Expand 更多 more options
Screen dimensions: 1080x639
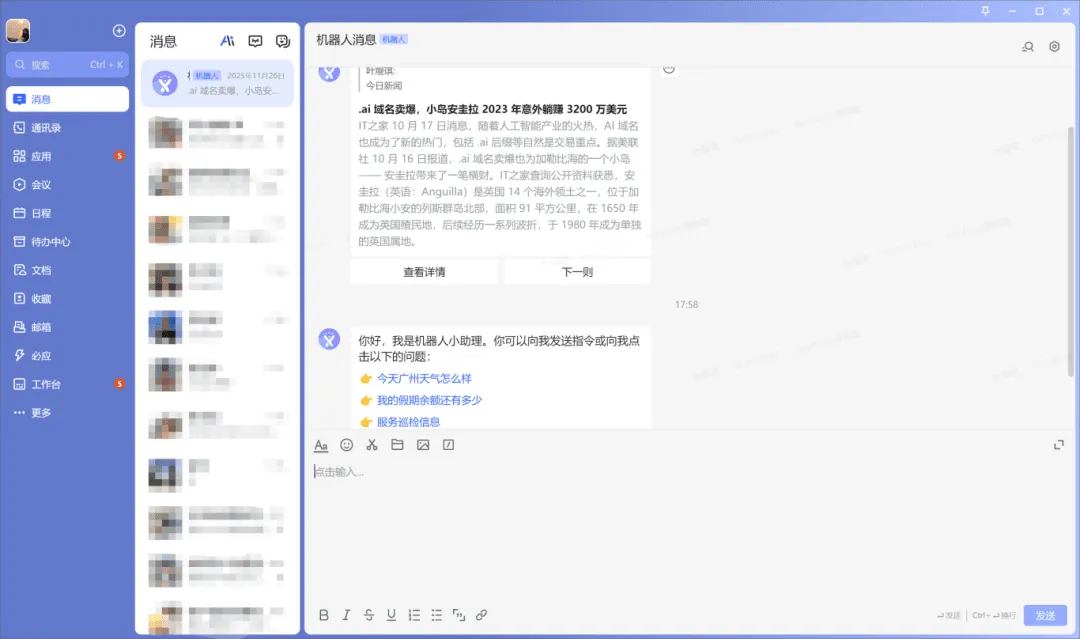pyautogui.click(x=68, y=412)
